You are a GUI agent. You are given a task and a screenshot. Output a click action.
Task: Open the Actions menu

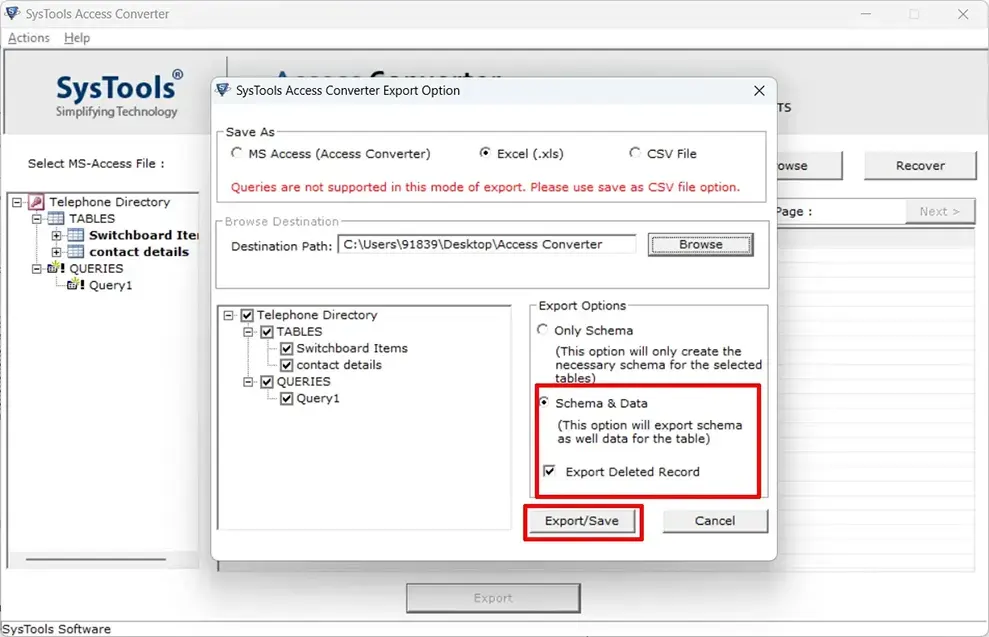29,38
